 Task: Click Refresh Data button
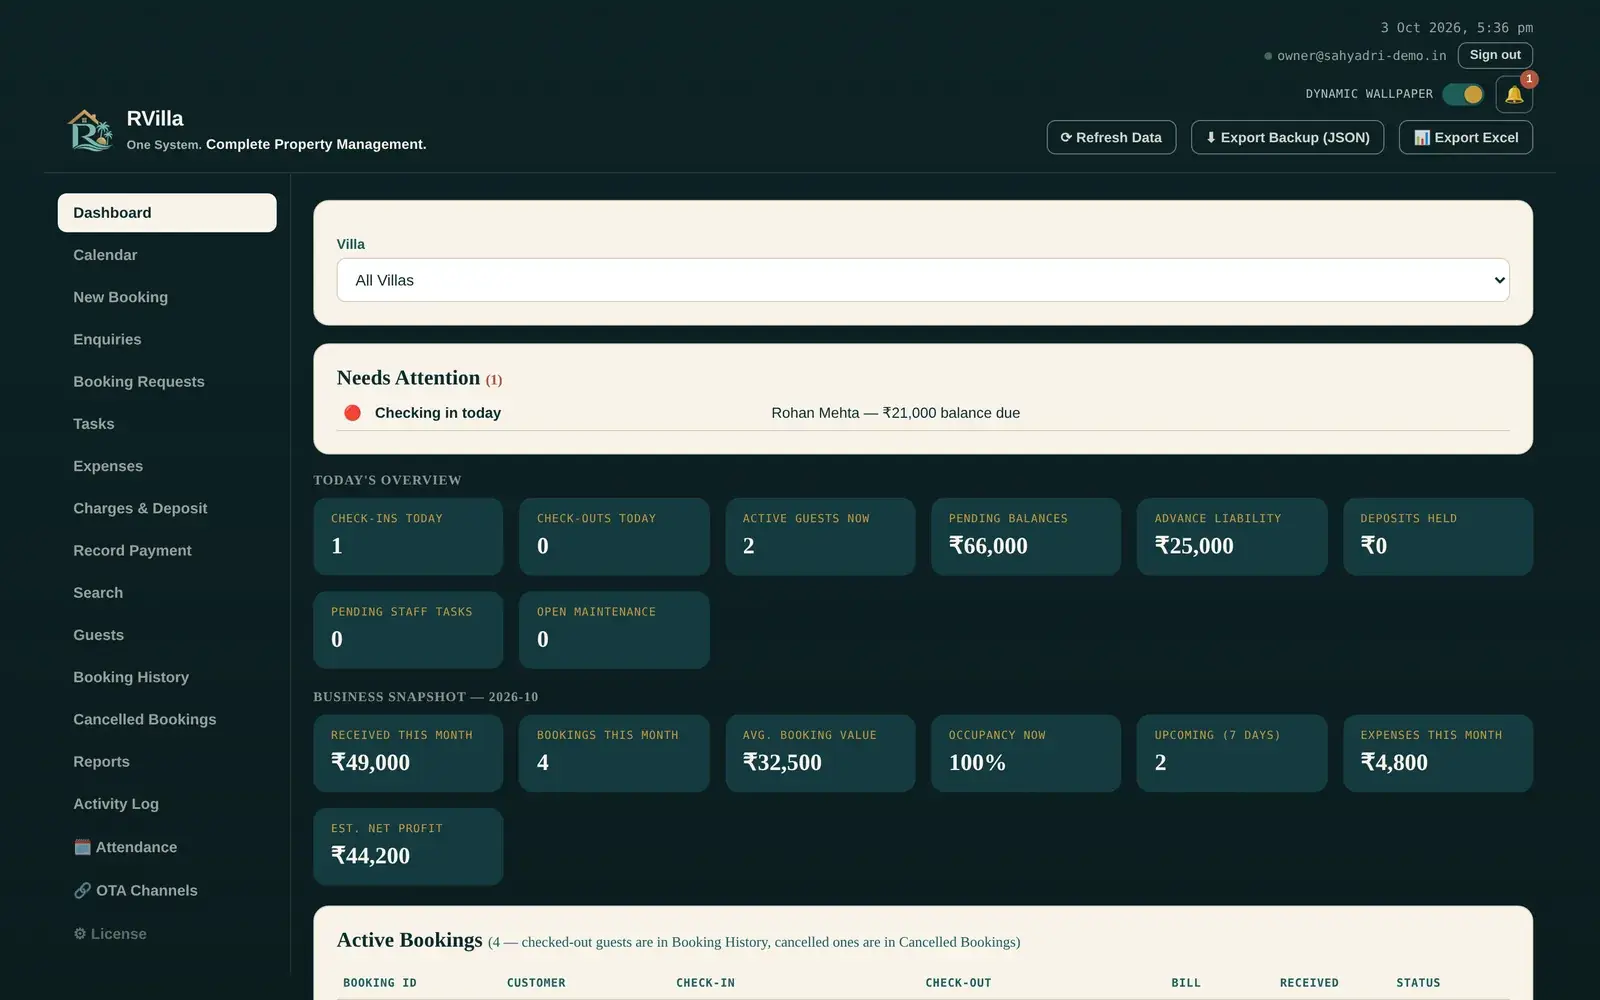point(1111,137)
